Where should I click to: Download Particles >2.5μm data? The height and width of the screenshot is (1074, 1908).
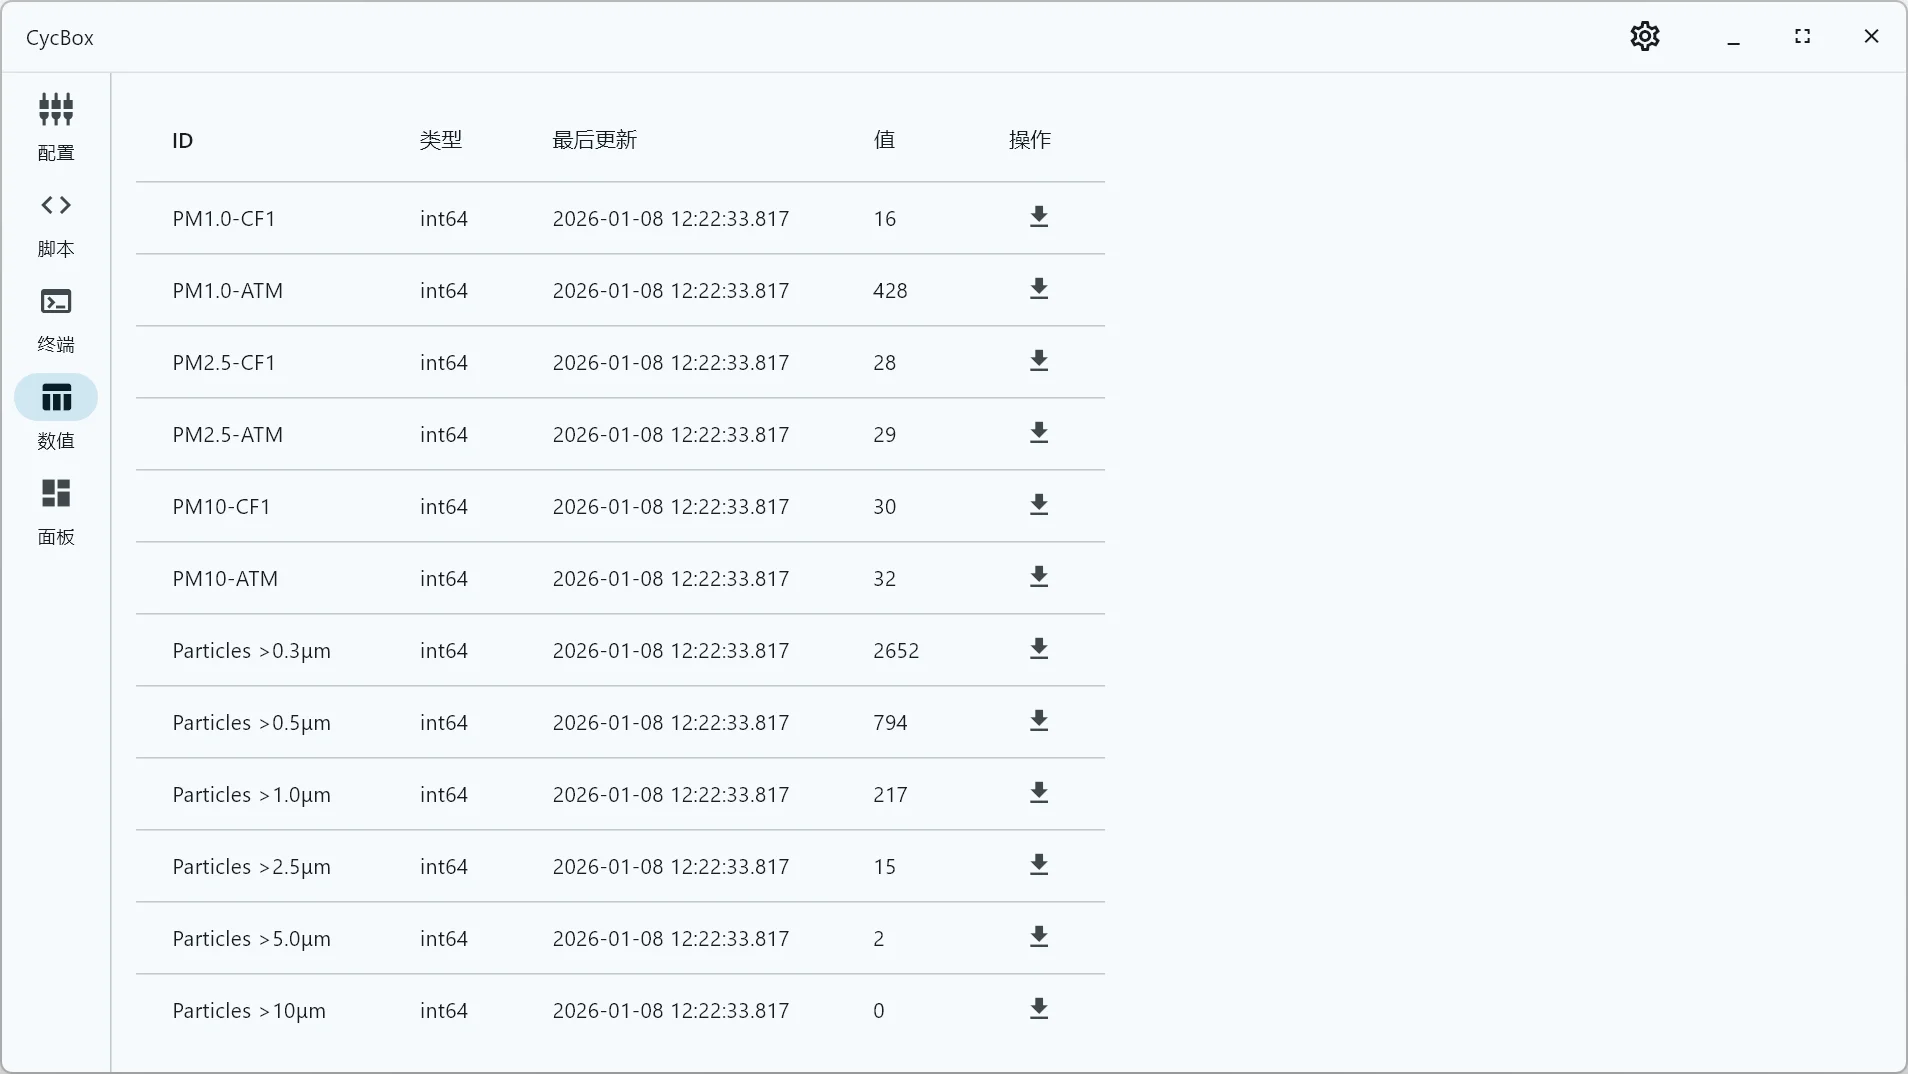(x=1039, y=866)
